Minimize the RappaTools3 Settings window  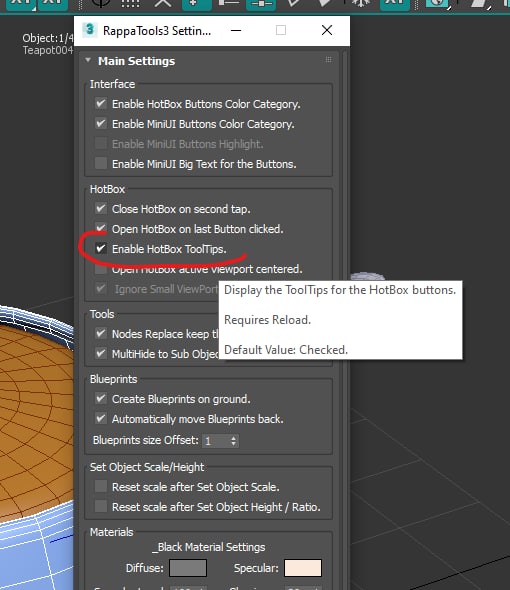click(236, 30)
